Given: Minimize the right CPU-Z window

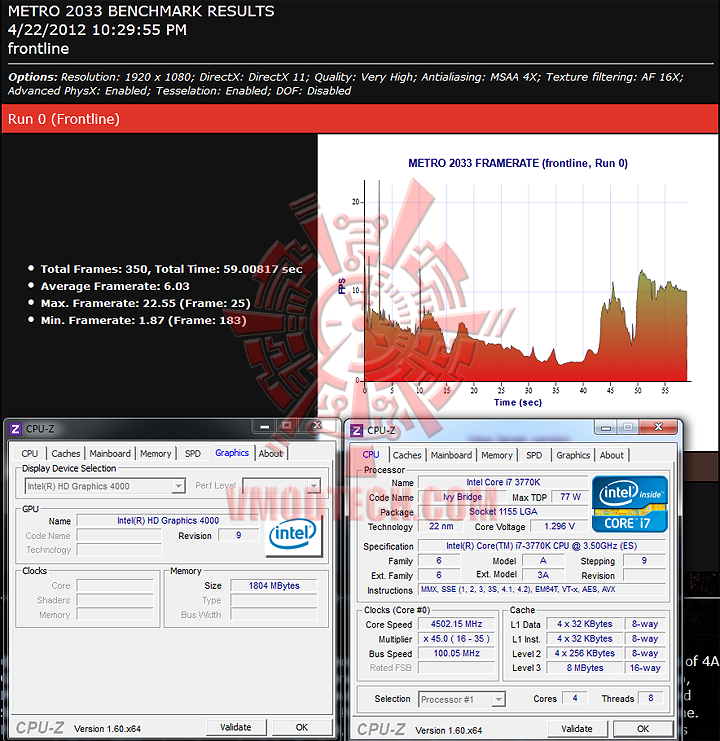Looking at the screenshot, I should (606, 428).
